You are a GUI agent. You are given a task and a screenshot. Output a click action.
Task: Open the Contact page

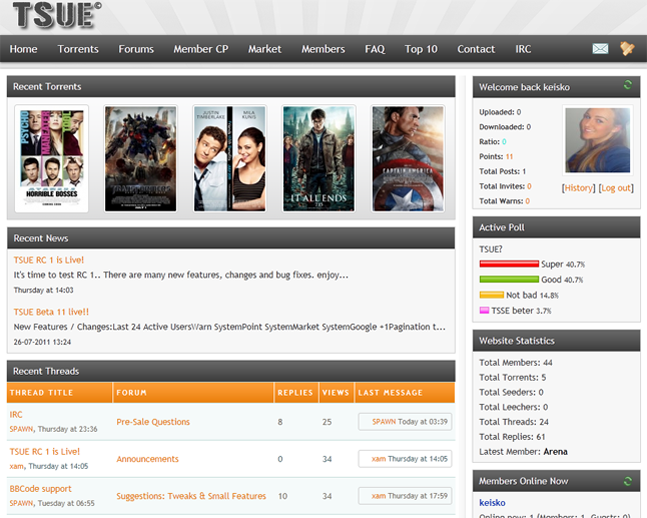tap(476, 49)
